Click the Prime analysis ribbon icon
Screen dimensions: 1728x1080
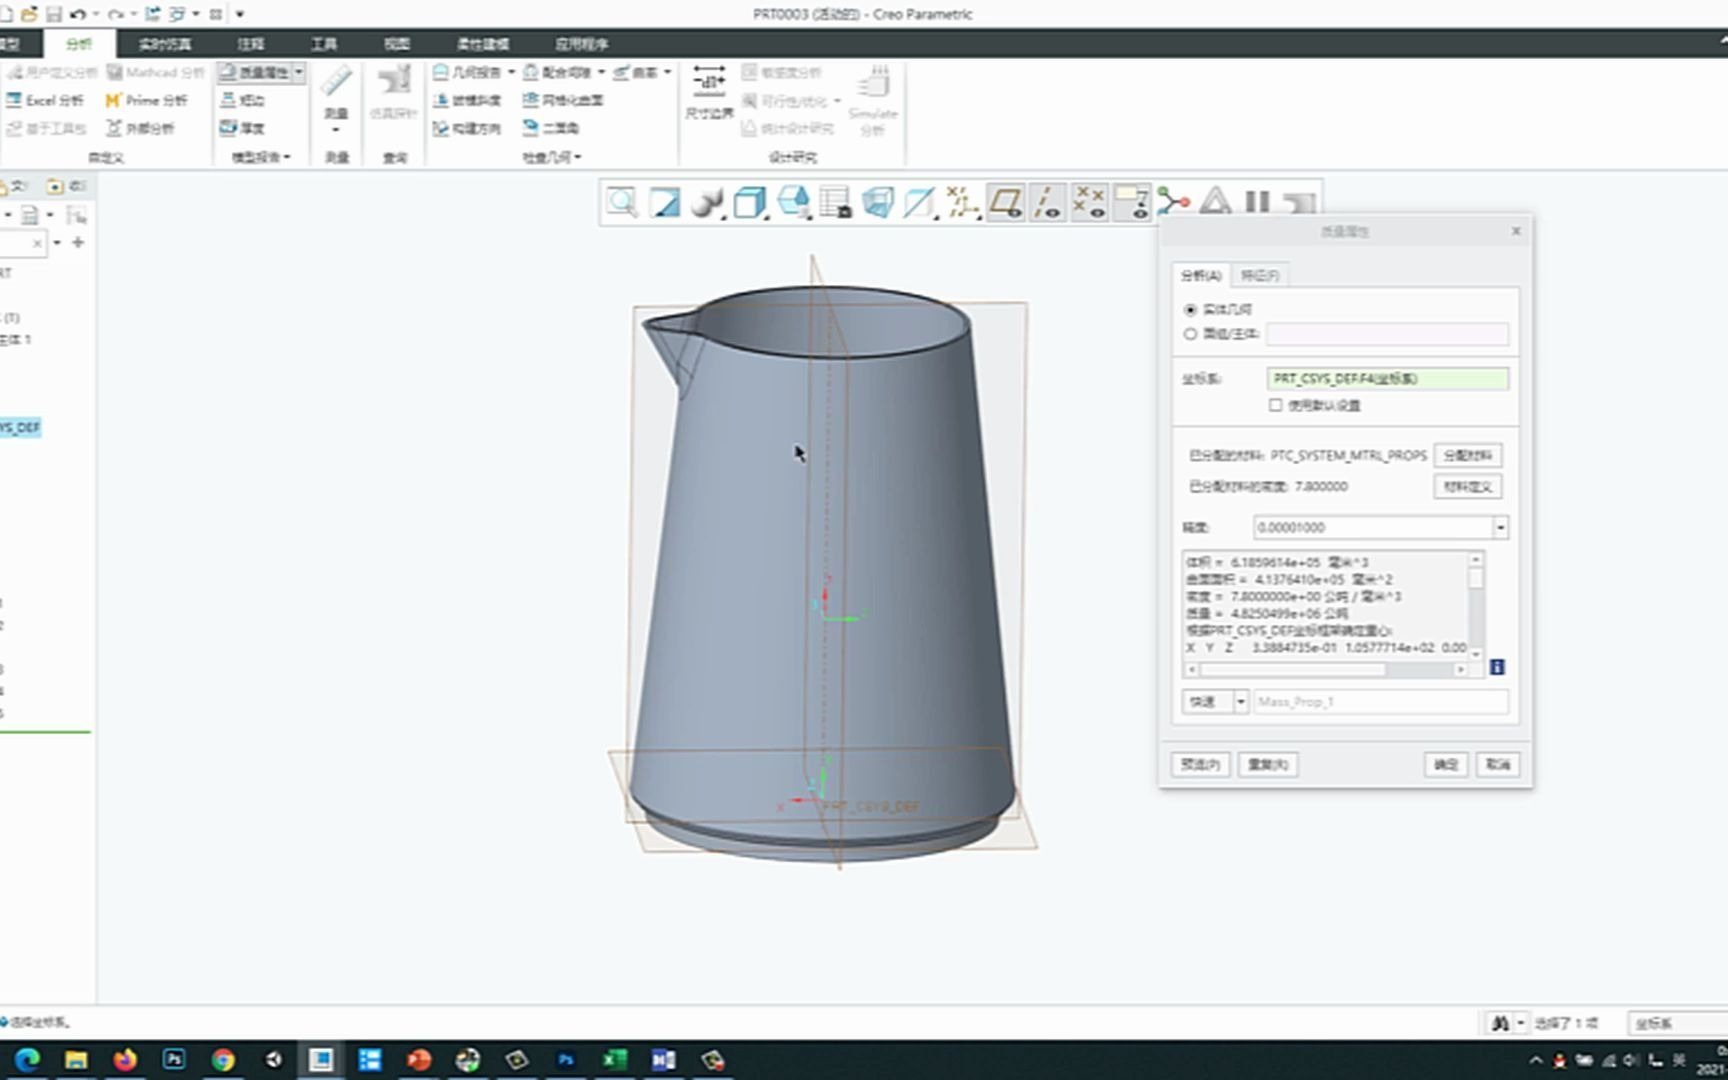(x=113, y=100)
